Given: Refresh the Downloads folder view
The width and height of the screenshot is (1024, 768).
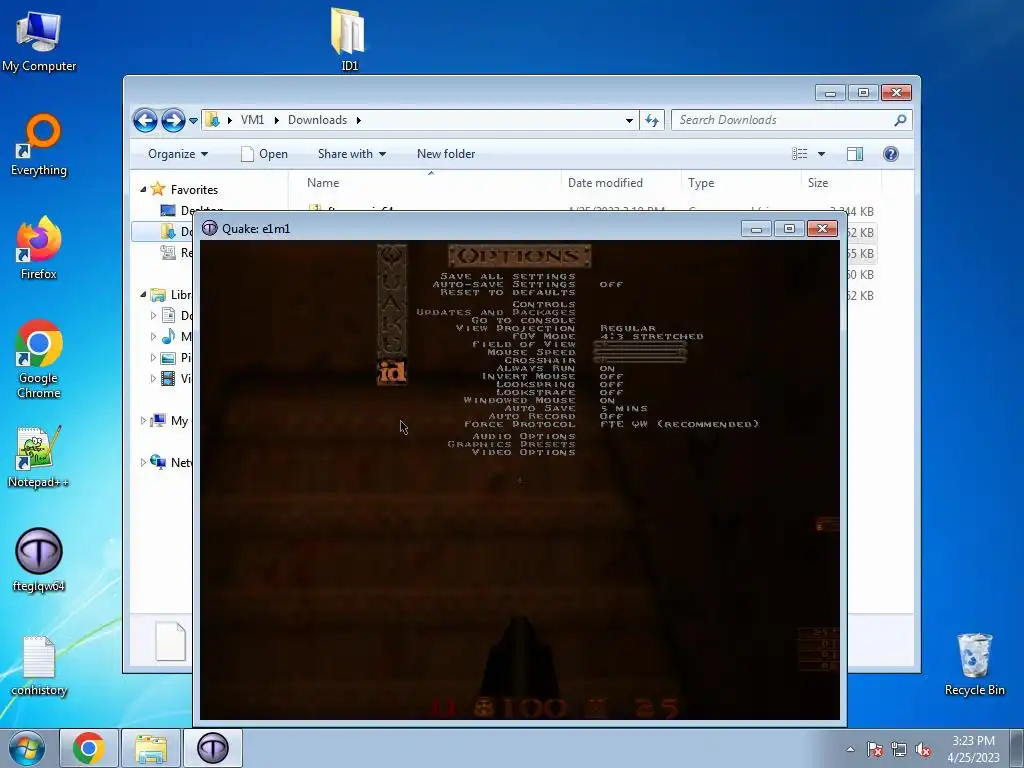Looking at the screenshot, I should [652, 120].
